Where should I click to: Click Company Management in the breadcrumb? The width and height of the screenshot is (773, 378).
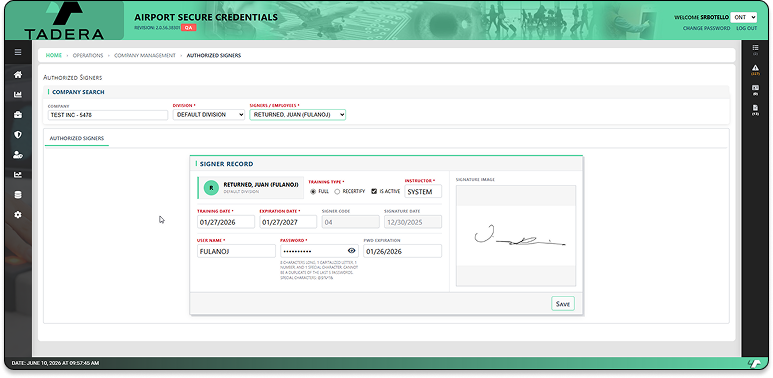(145, 56)
